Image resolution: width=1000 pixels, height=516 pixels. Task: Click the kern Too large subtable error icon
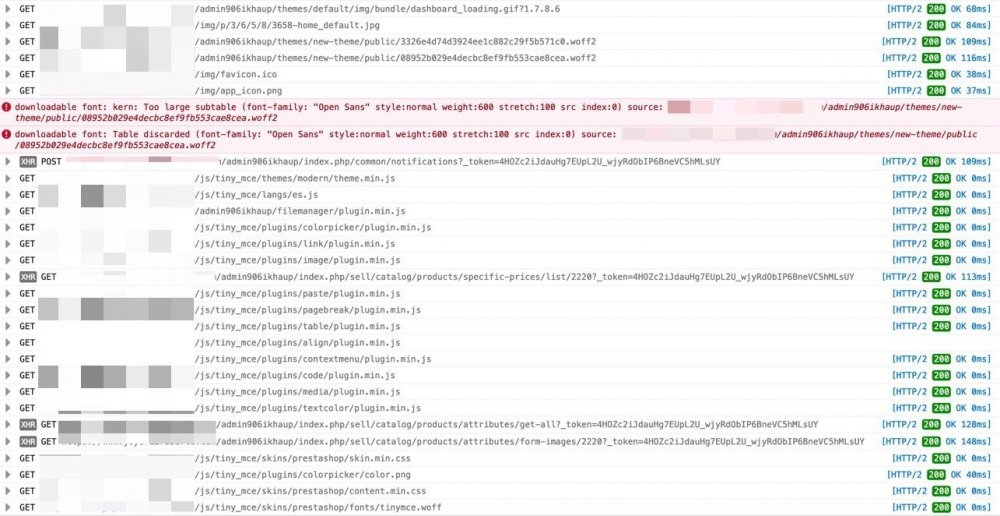tap(6, 107)
